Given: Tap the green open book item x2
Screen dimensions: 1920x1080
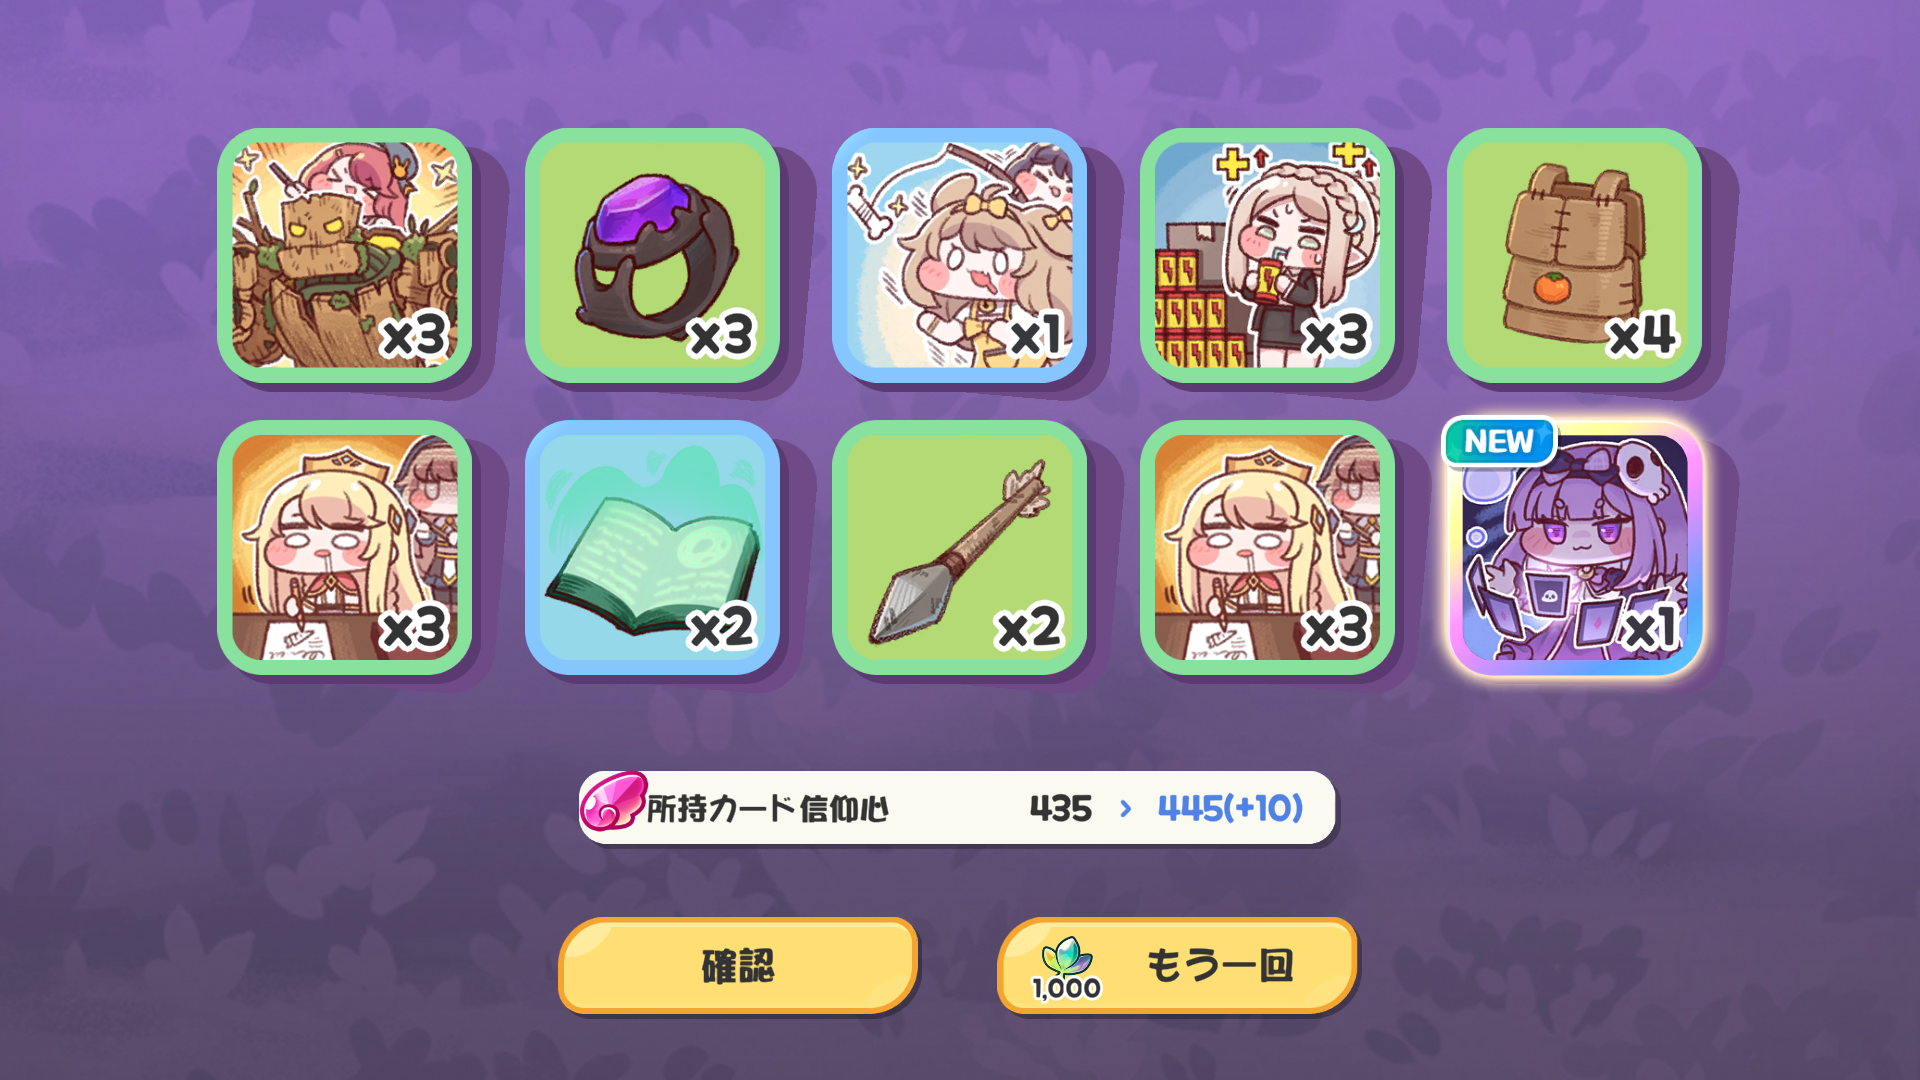Looking at the screenshot, I should (652, 547).
